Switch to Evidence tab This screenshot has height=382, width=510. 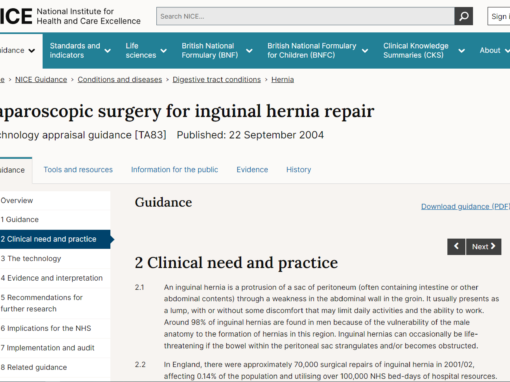coord(252,170)
